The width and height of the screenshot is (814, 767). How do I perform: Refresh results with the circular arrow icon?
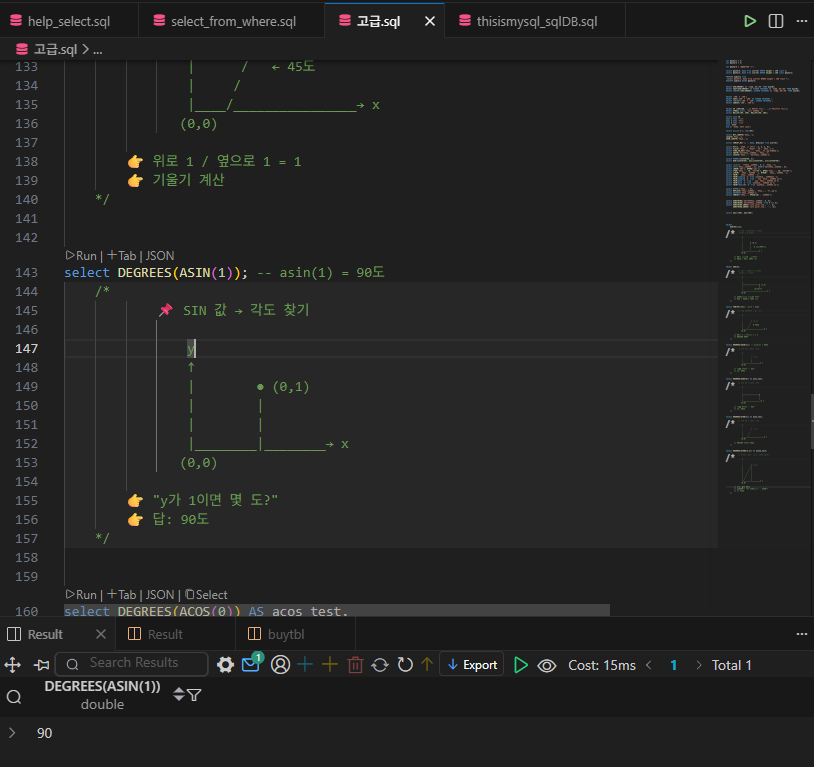[x=405, y=665]
